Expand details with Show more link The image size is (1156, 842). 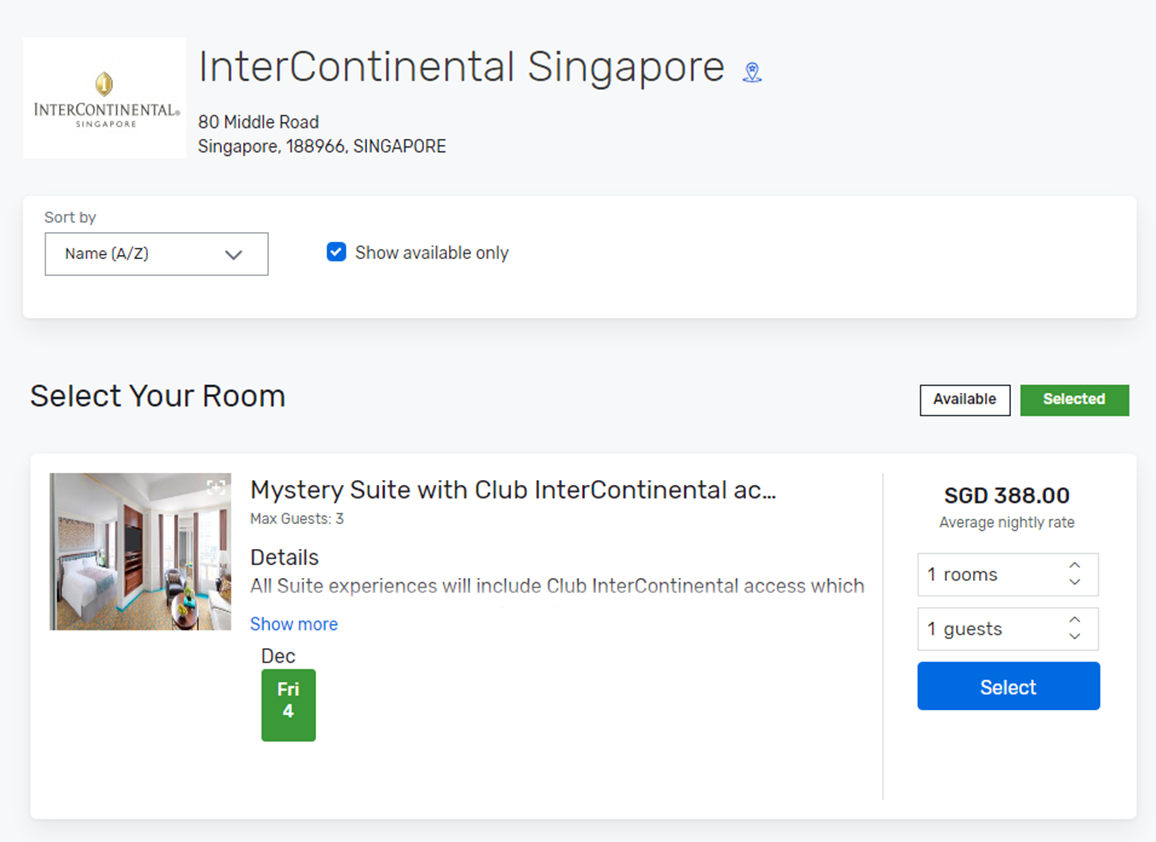[293, 624]
